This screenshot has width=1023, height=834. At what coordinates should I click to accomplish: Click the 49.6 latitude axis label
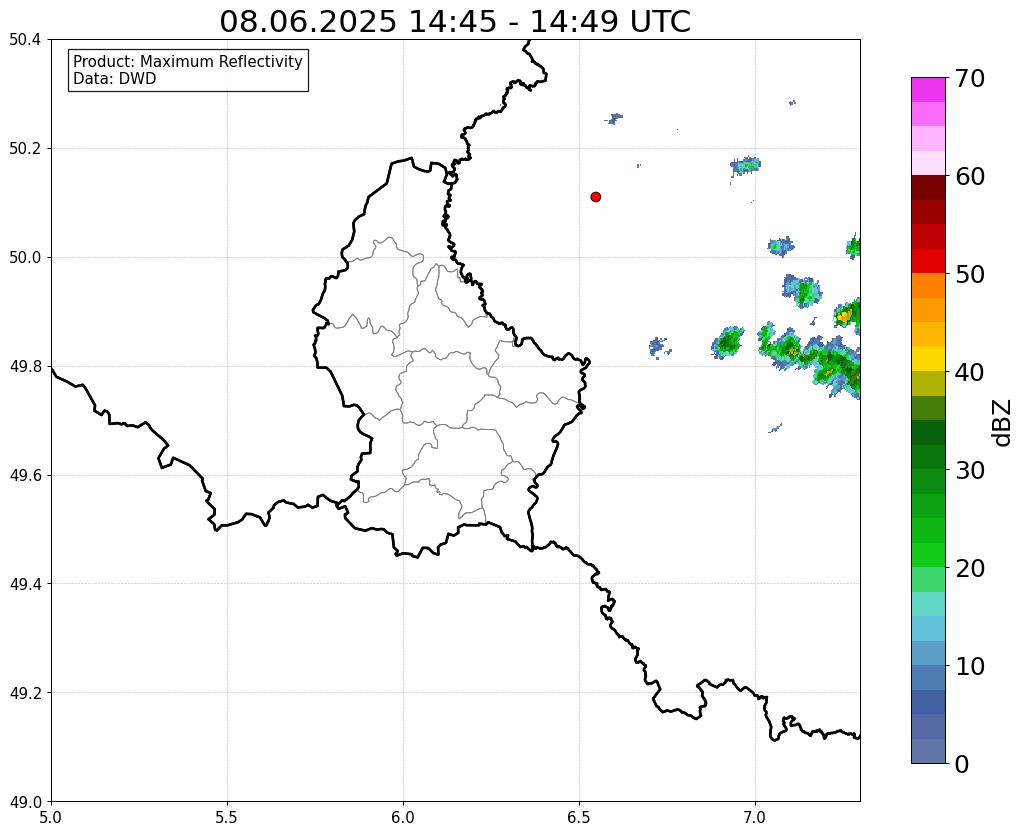pos(25,476)
